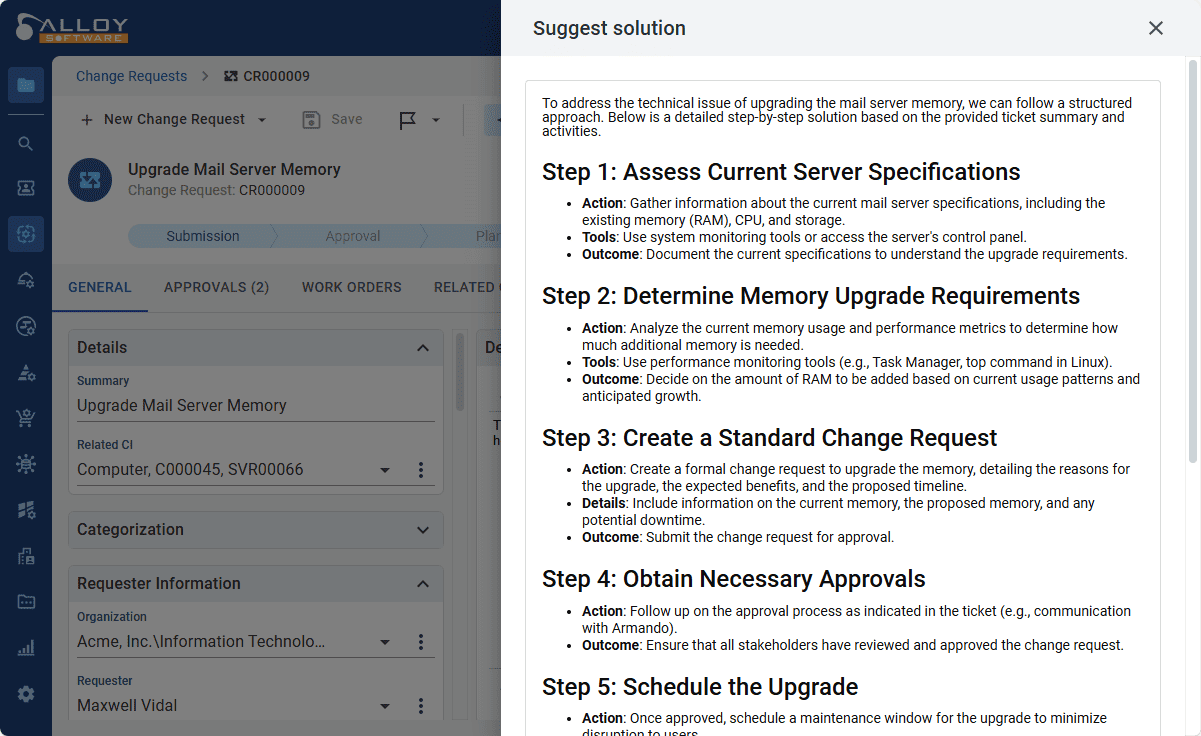Click the Summary input field
Image resolution: width=1201 pixels, height=736 pixels.
(256, 406)
